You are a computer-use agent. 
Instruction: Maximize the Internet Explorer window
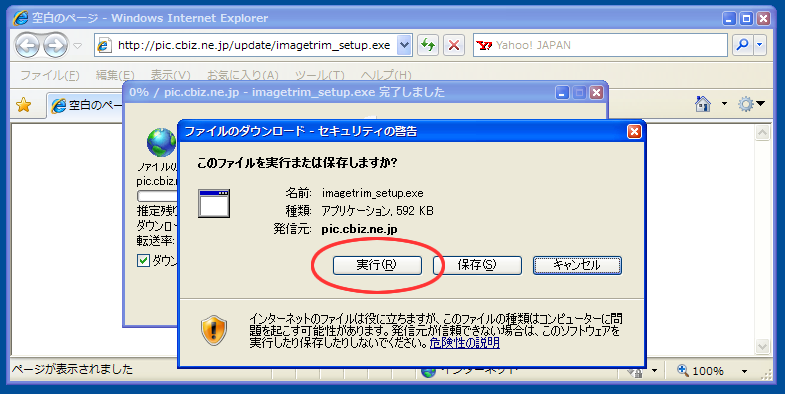pos(746,19)
